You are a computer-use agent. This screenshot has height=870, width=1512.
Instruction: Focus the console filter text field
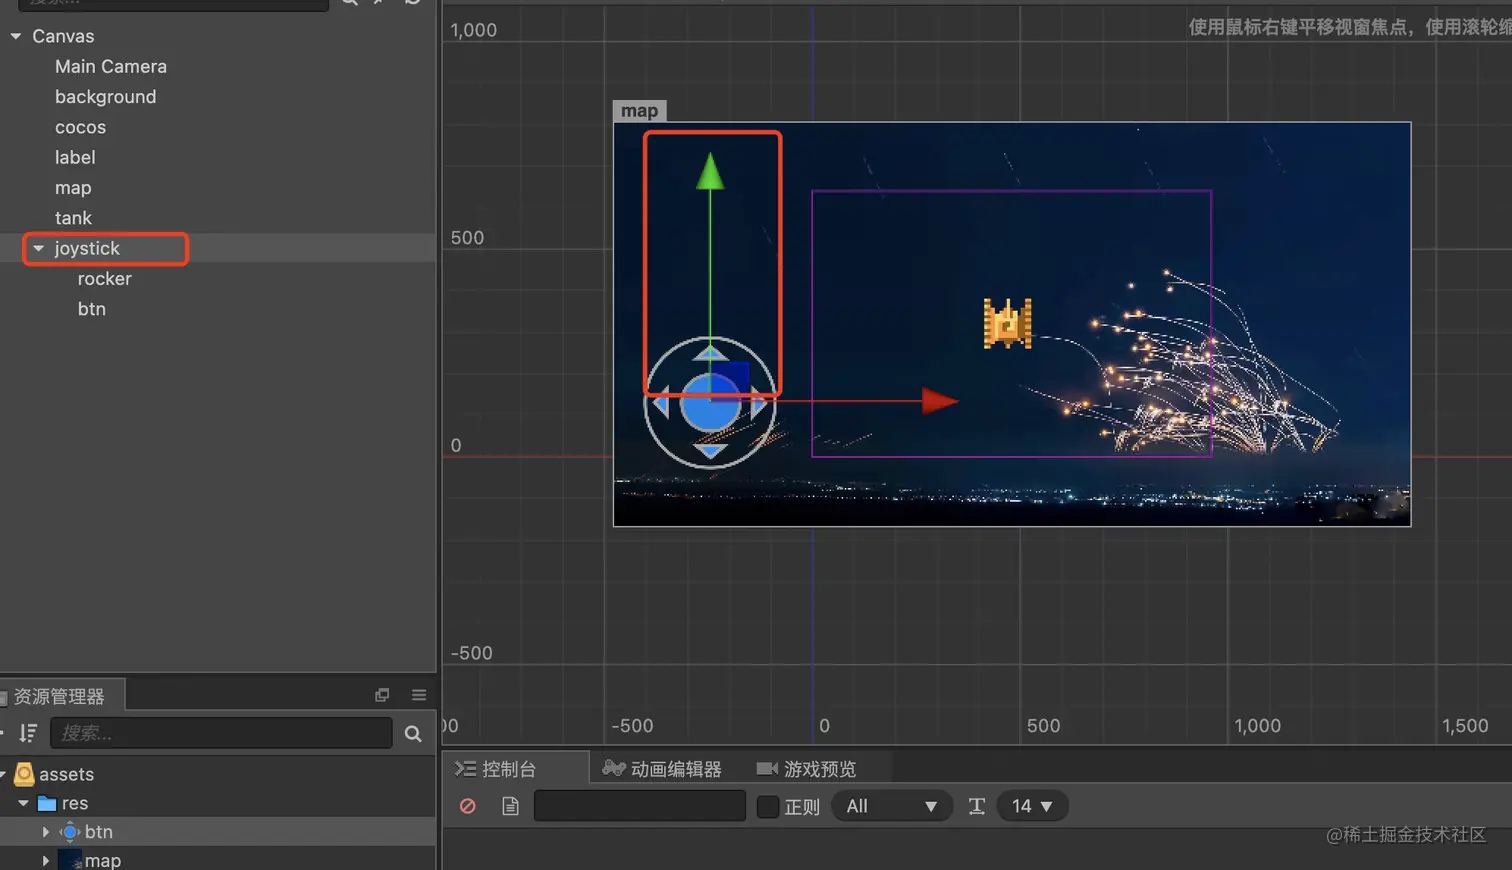tap(640, 806)
